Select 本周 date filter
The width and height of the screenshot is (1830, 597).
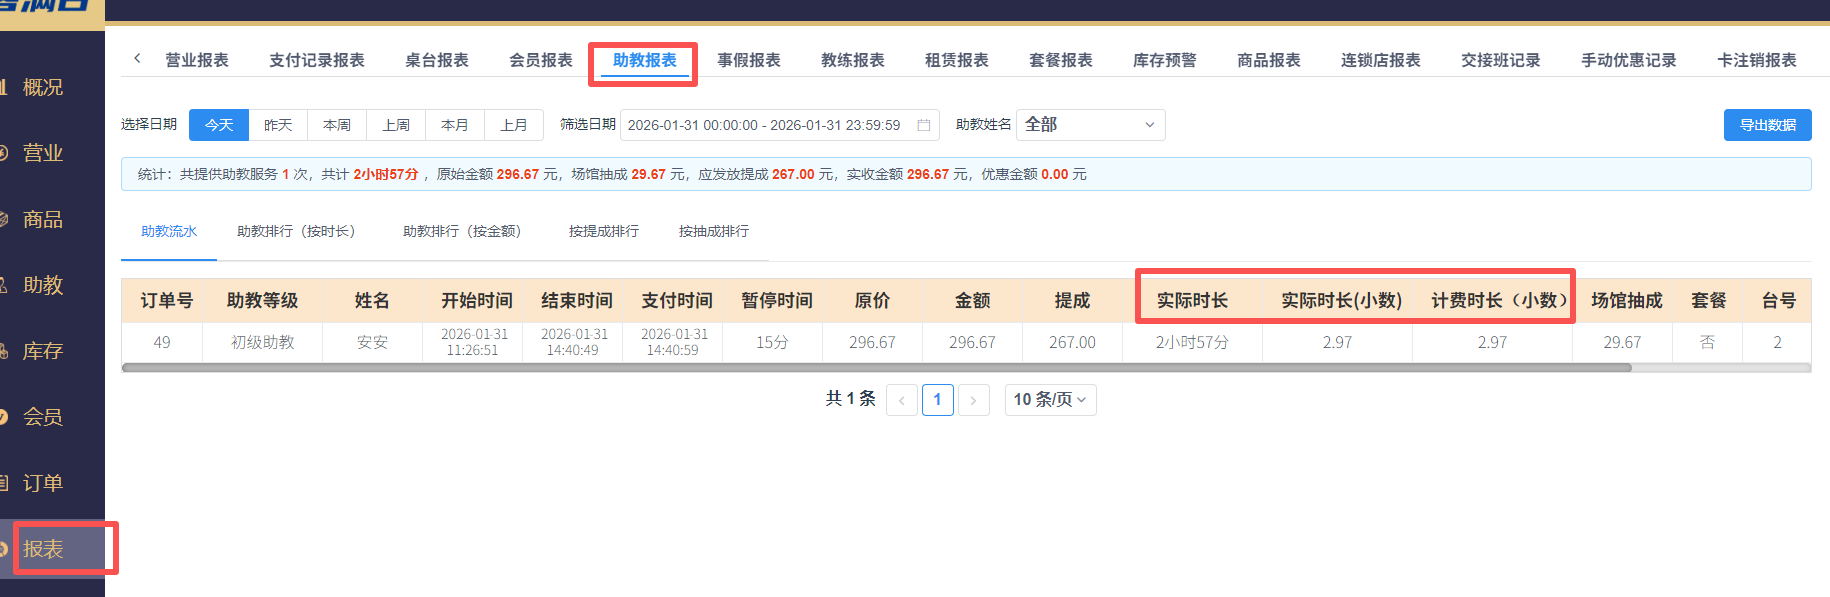[x=337, y=125]
